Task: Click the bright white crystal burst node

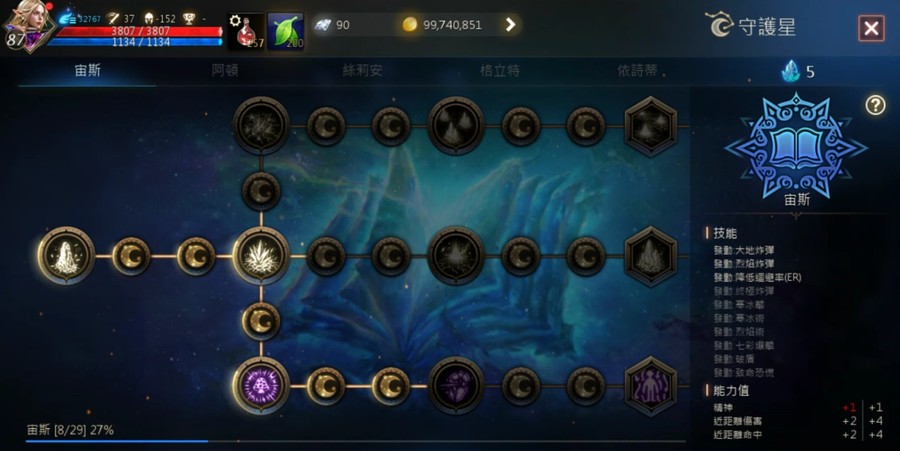Action: (261, 256)
